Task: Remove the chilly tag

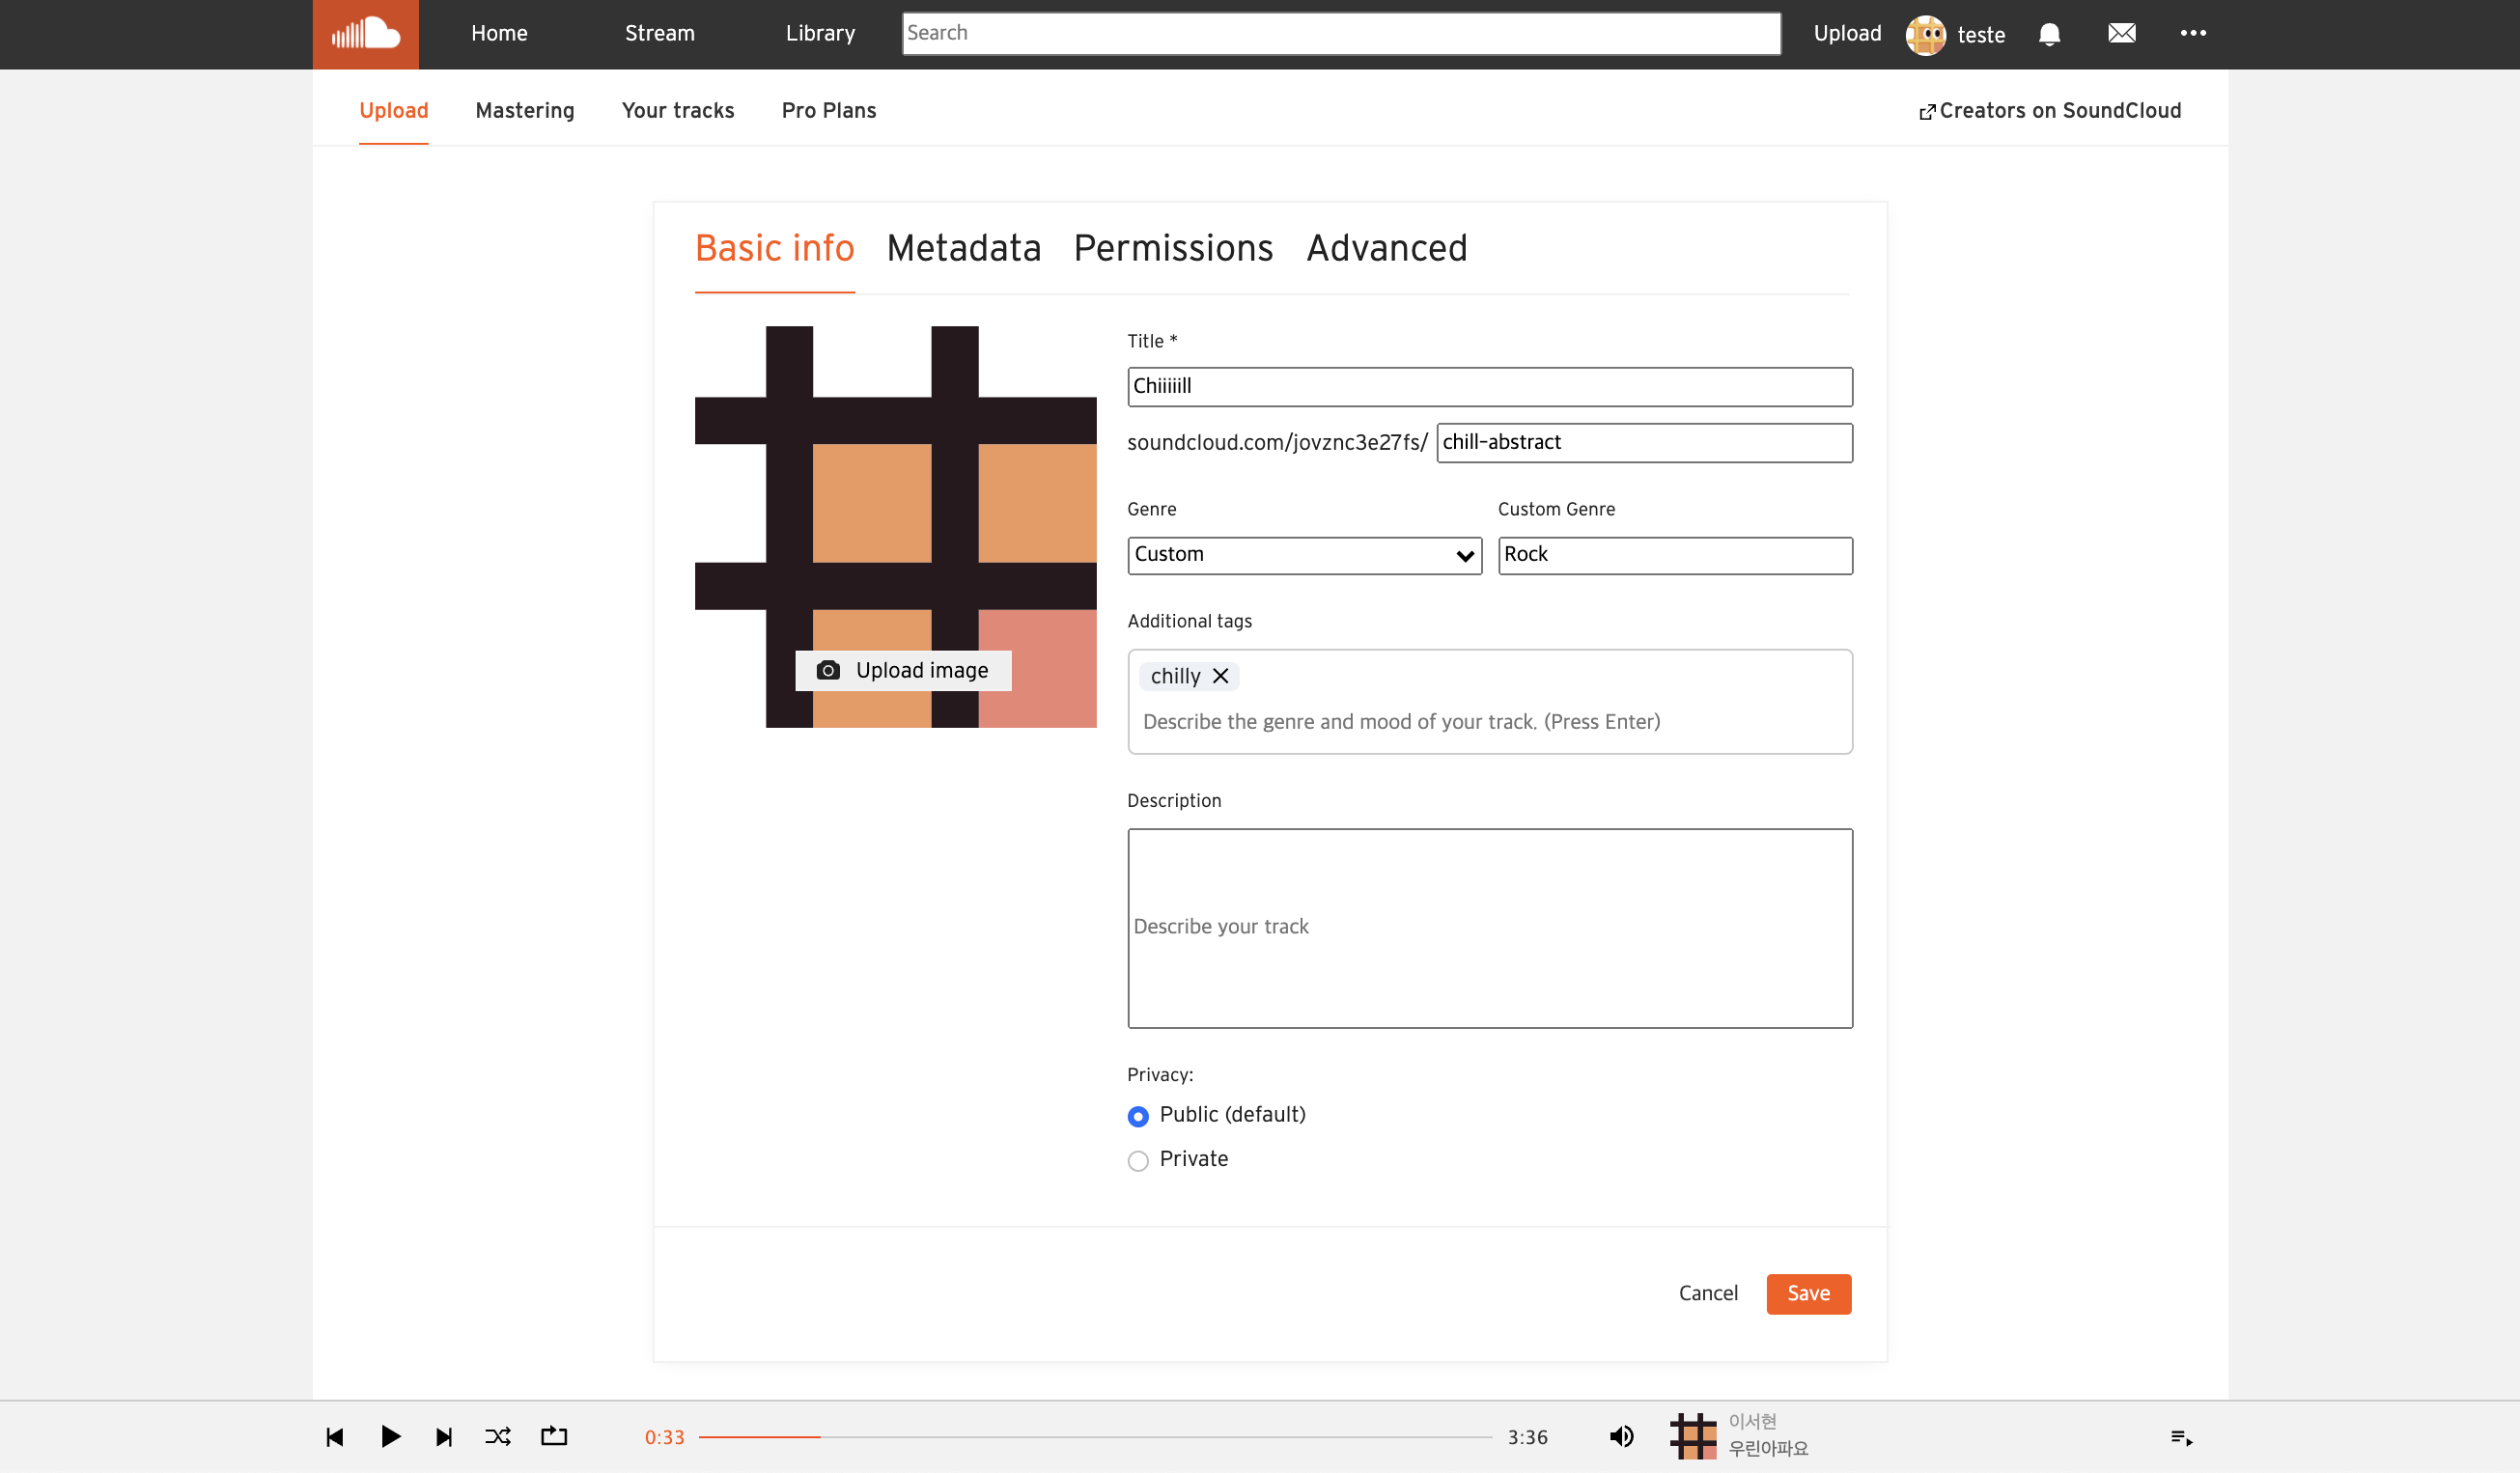Action: (1220, 676)
